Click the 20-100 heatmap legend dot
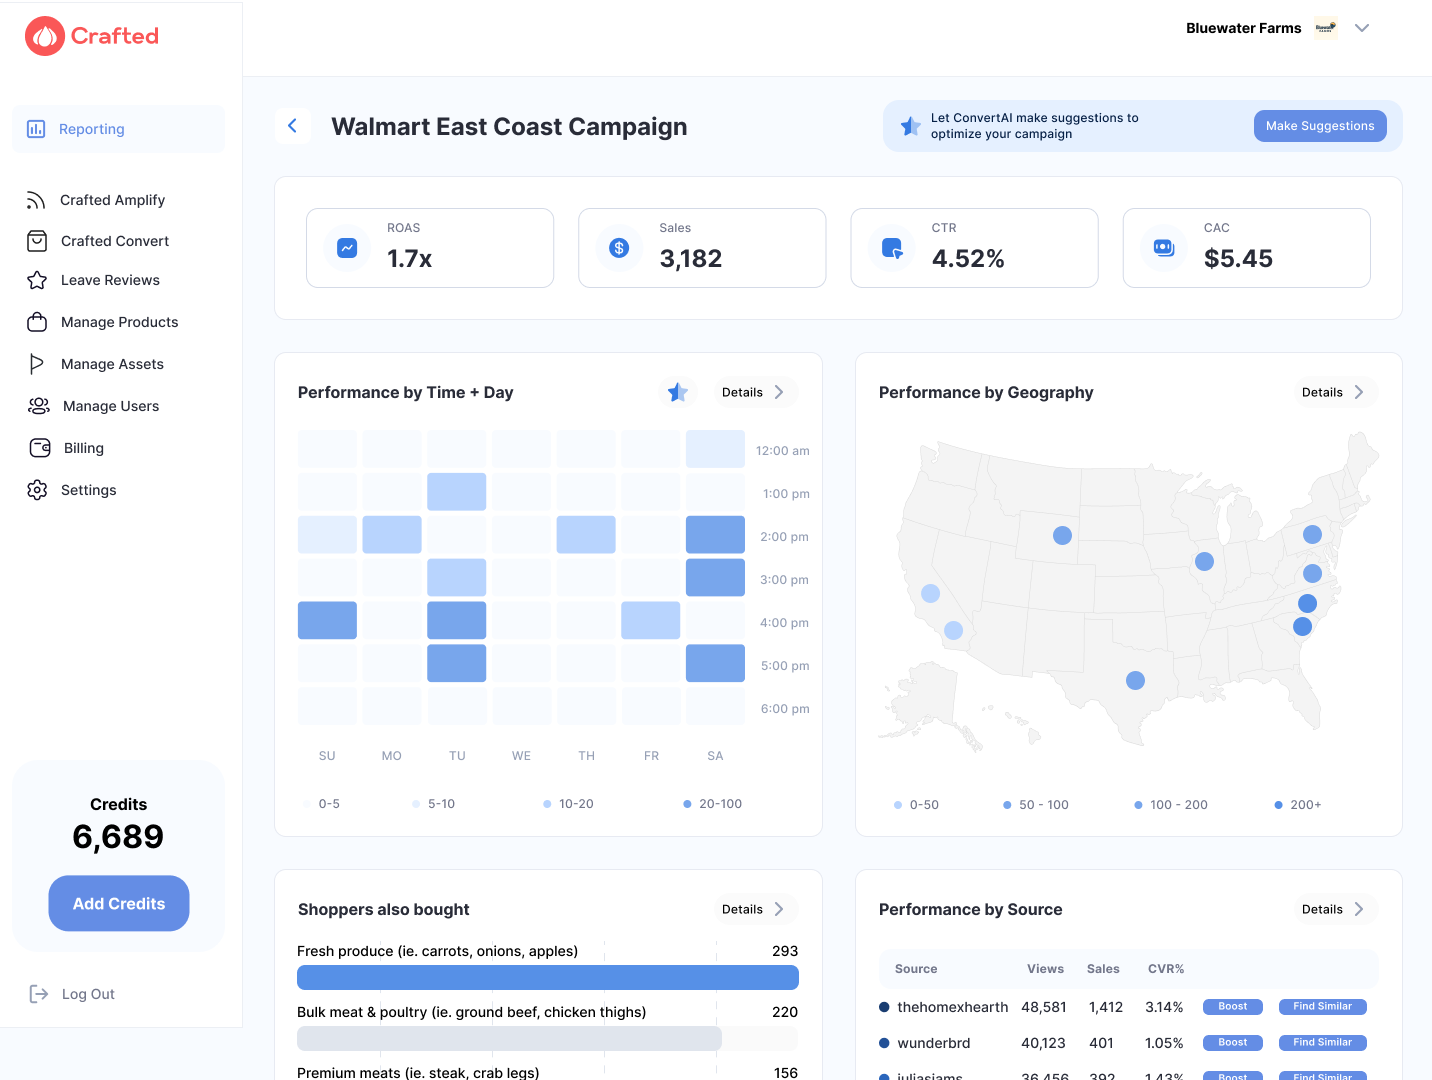This screenshot has width=1432, height=1080. click(687, 804)
